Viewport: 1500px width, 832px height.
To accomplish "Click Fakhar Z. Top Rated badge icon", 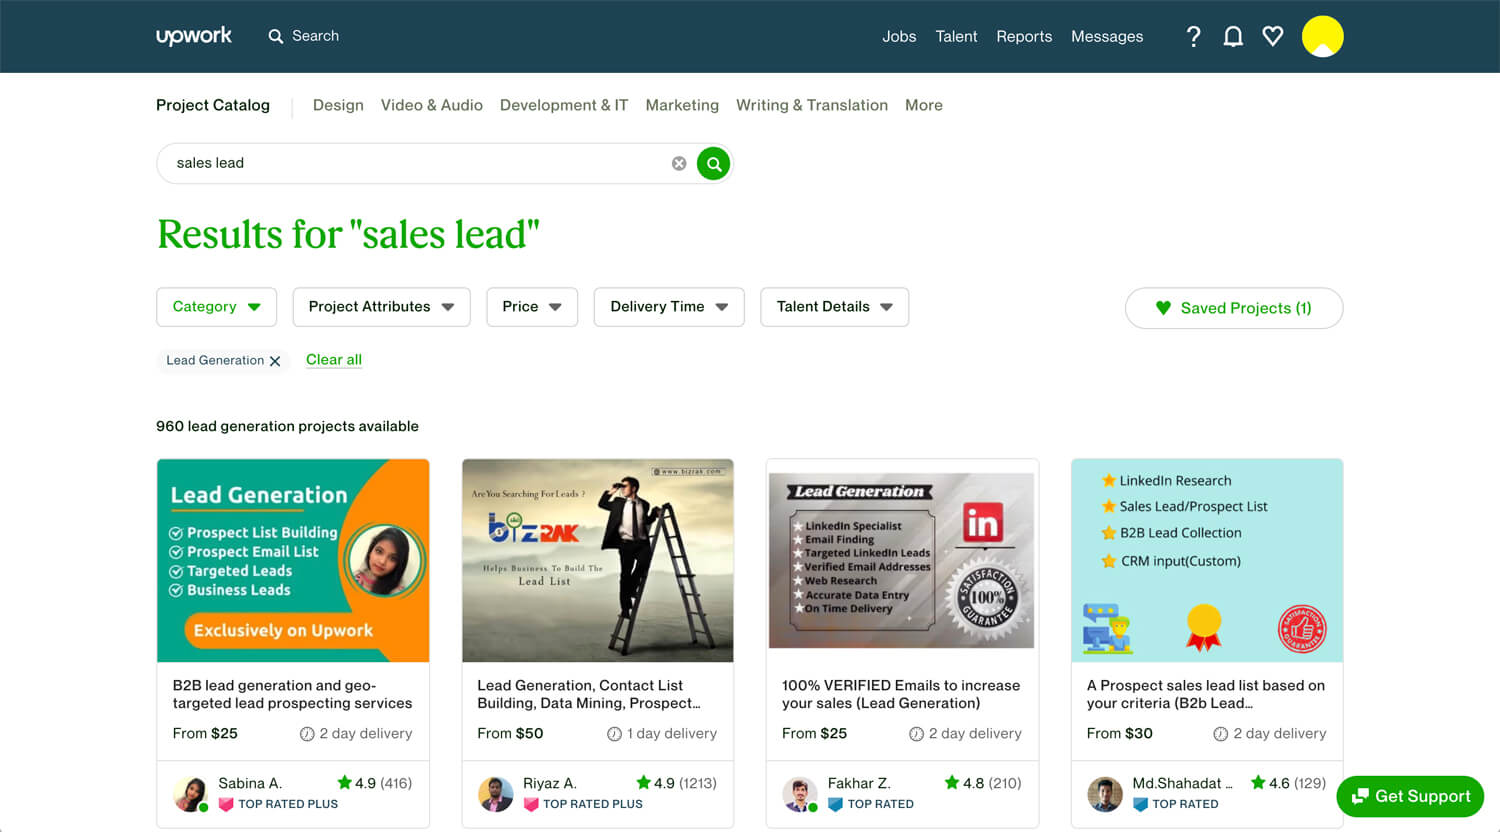I will [836, 804].
